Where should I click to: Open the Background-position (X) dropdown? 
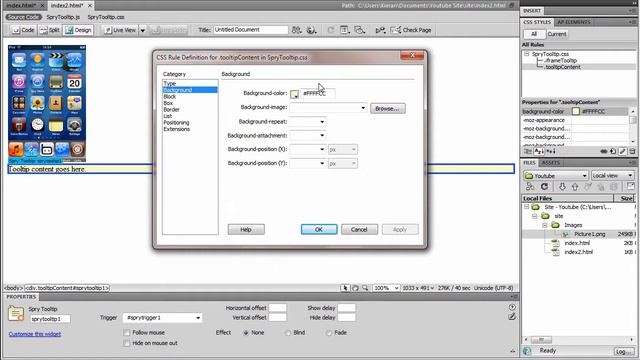pyautogui.click(x=322, y=149)
